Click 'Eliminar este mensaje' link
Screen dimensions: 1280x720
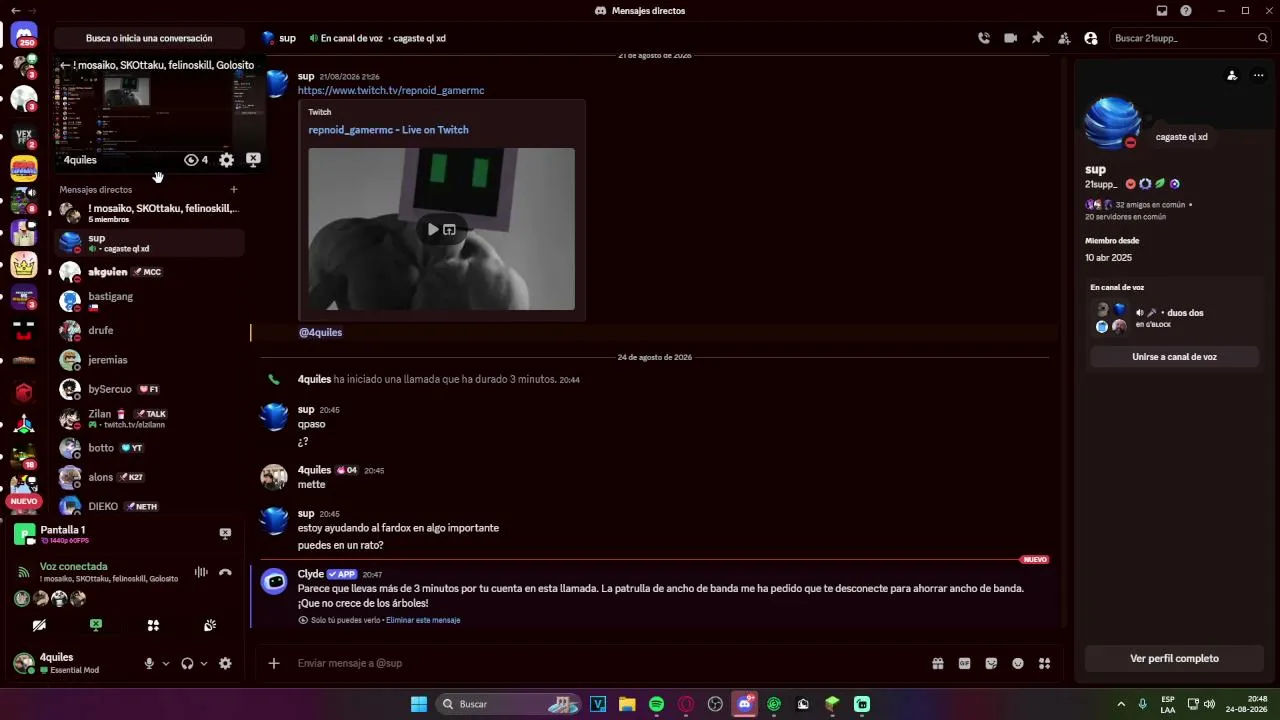423,620
